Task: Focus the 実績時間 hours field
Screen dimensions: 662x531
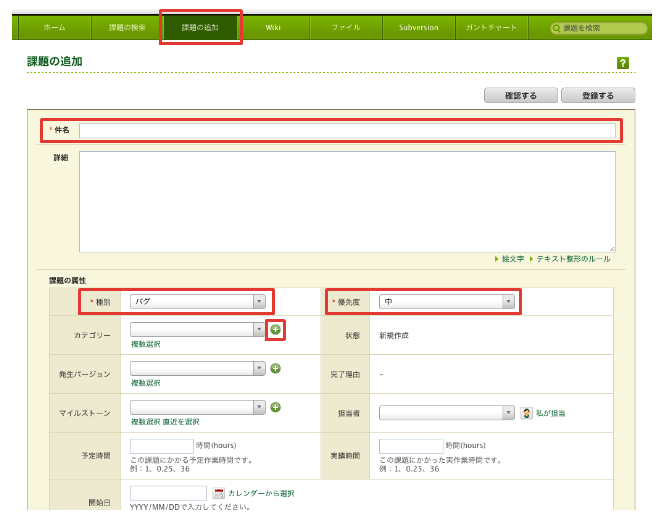Action: point(411,446)
